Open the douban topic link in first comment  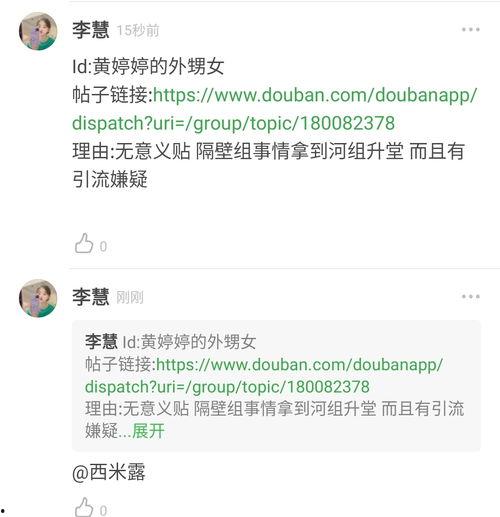tap(275, 109)
